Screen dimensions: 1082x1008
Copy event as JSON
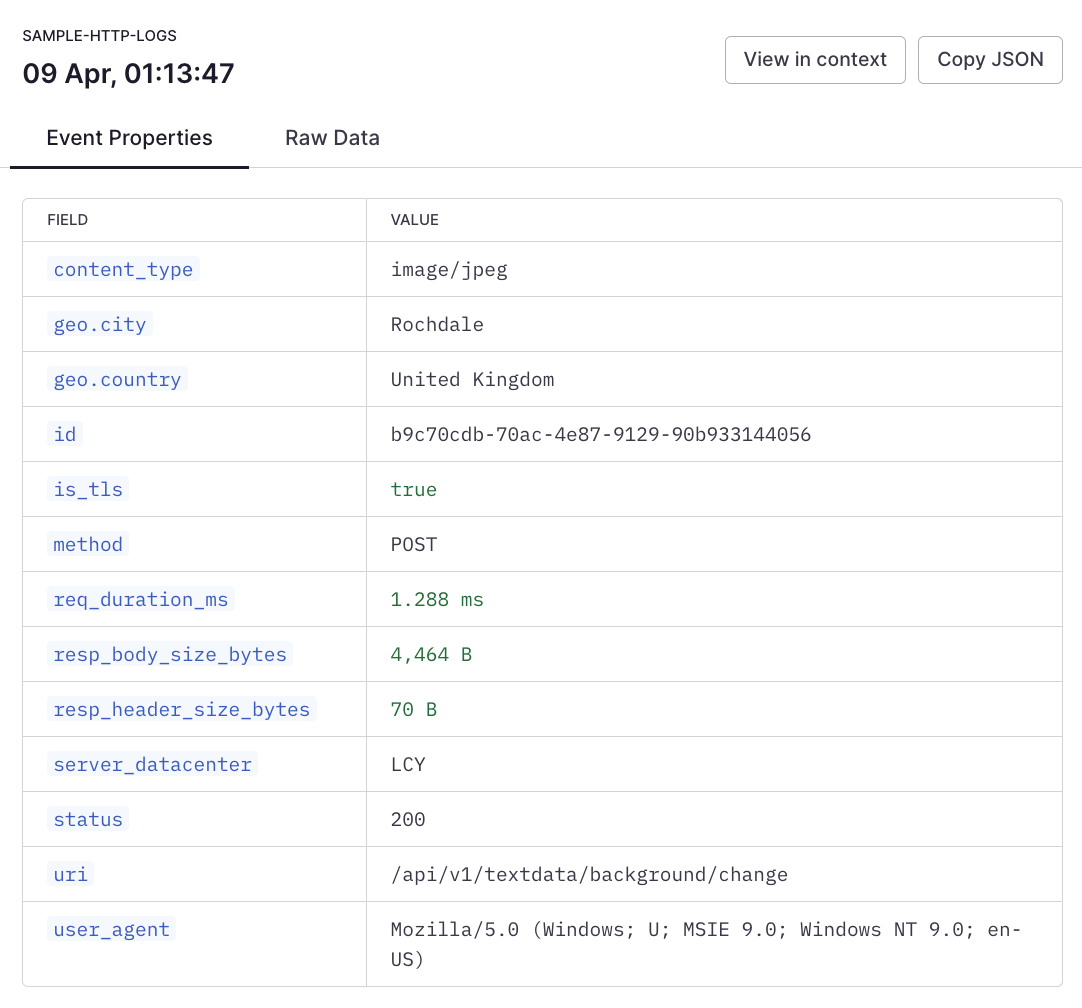tap(990, 60)
